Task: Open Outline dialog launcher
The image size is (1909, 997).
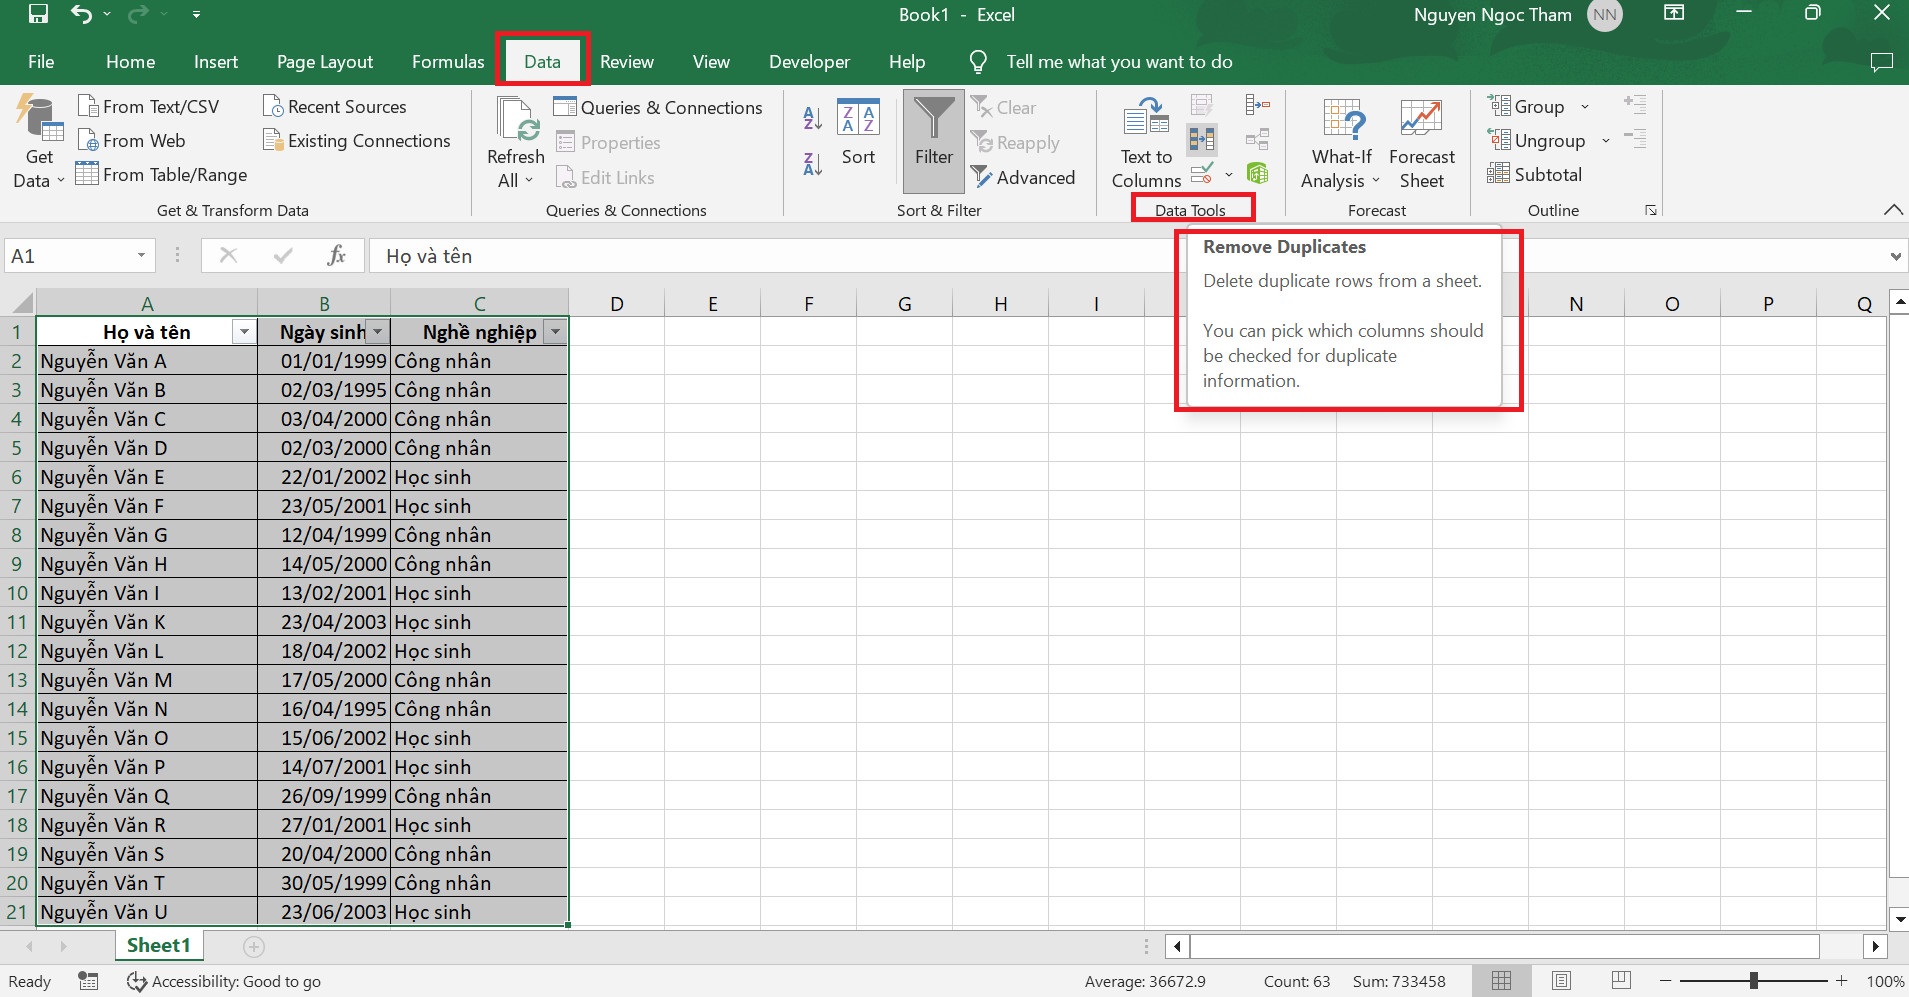Action: [1651, 210]
